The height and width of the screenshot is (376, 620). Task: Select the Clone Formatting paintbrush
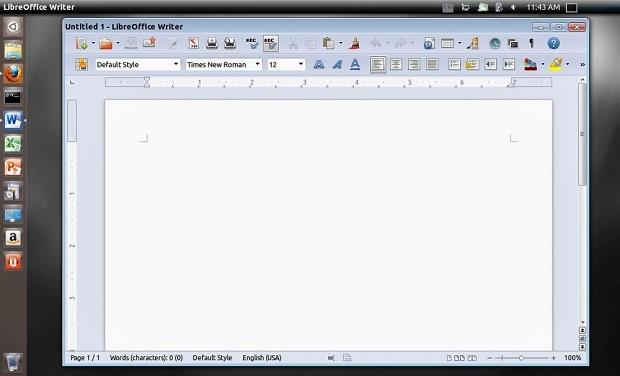(x=354, y=43)
